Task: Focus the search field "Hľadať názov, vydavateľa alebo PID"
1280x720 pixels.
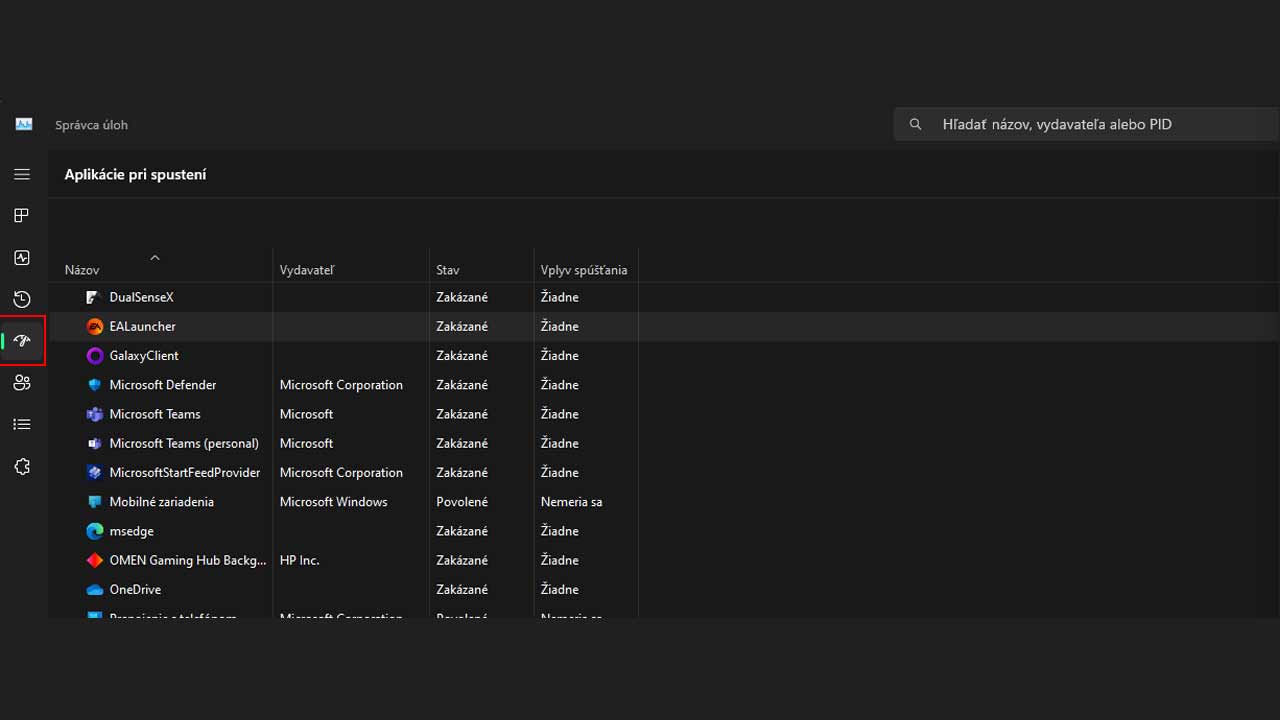Action: click(1086, 125)
